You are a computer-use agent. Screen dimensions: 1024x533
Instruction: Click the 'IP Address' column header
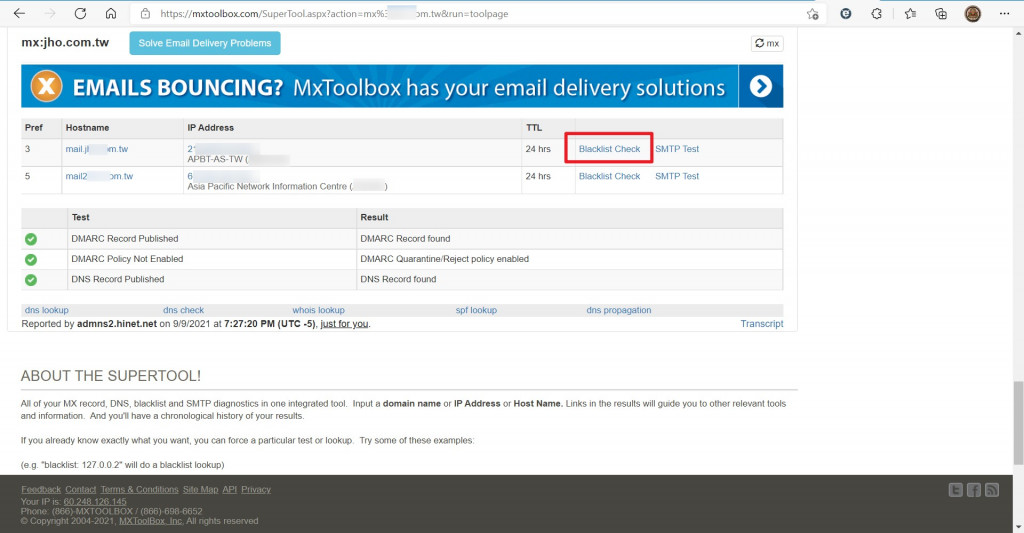pos(210,127)
